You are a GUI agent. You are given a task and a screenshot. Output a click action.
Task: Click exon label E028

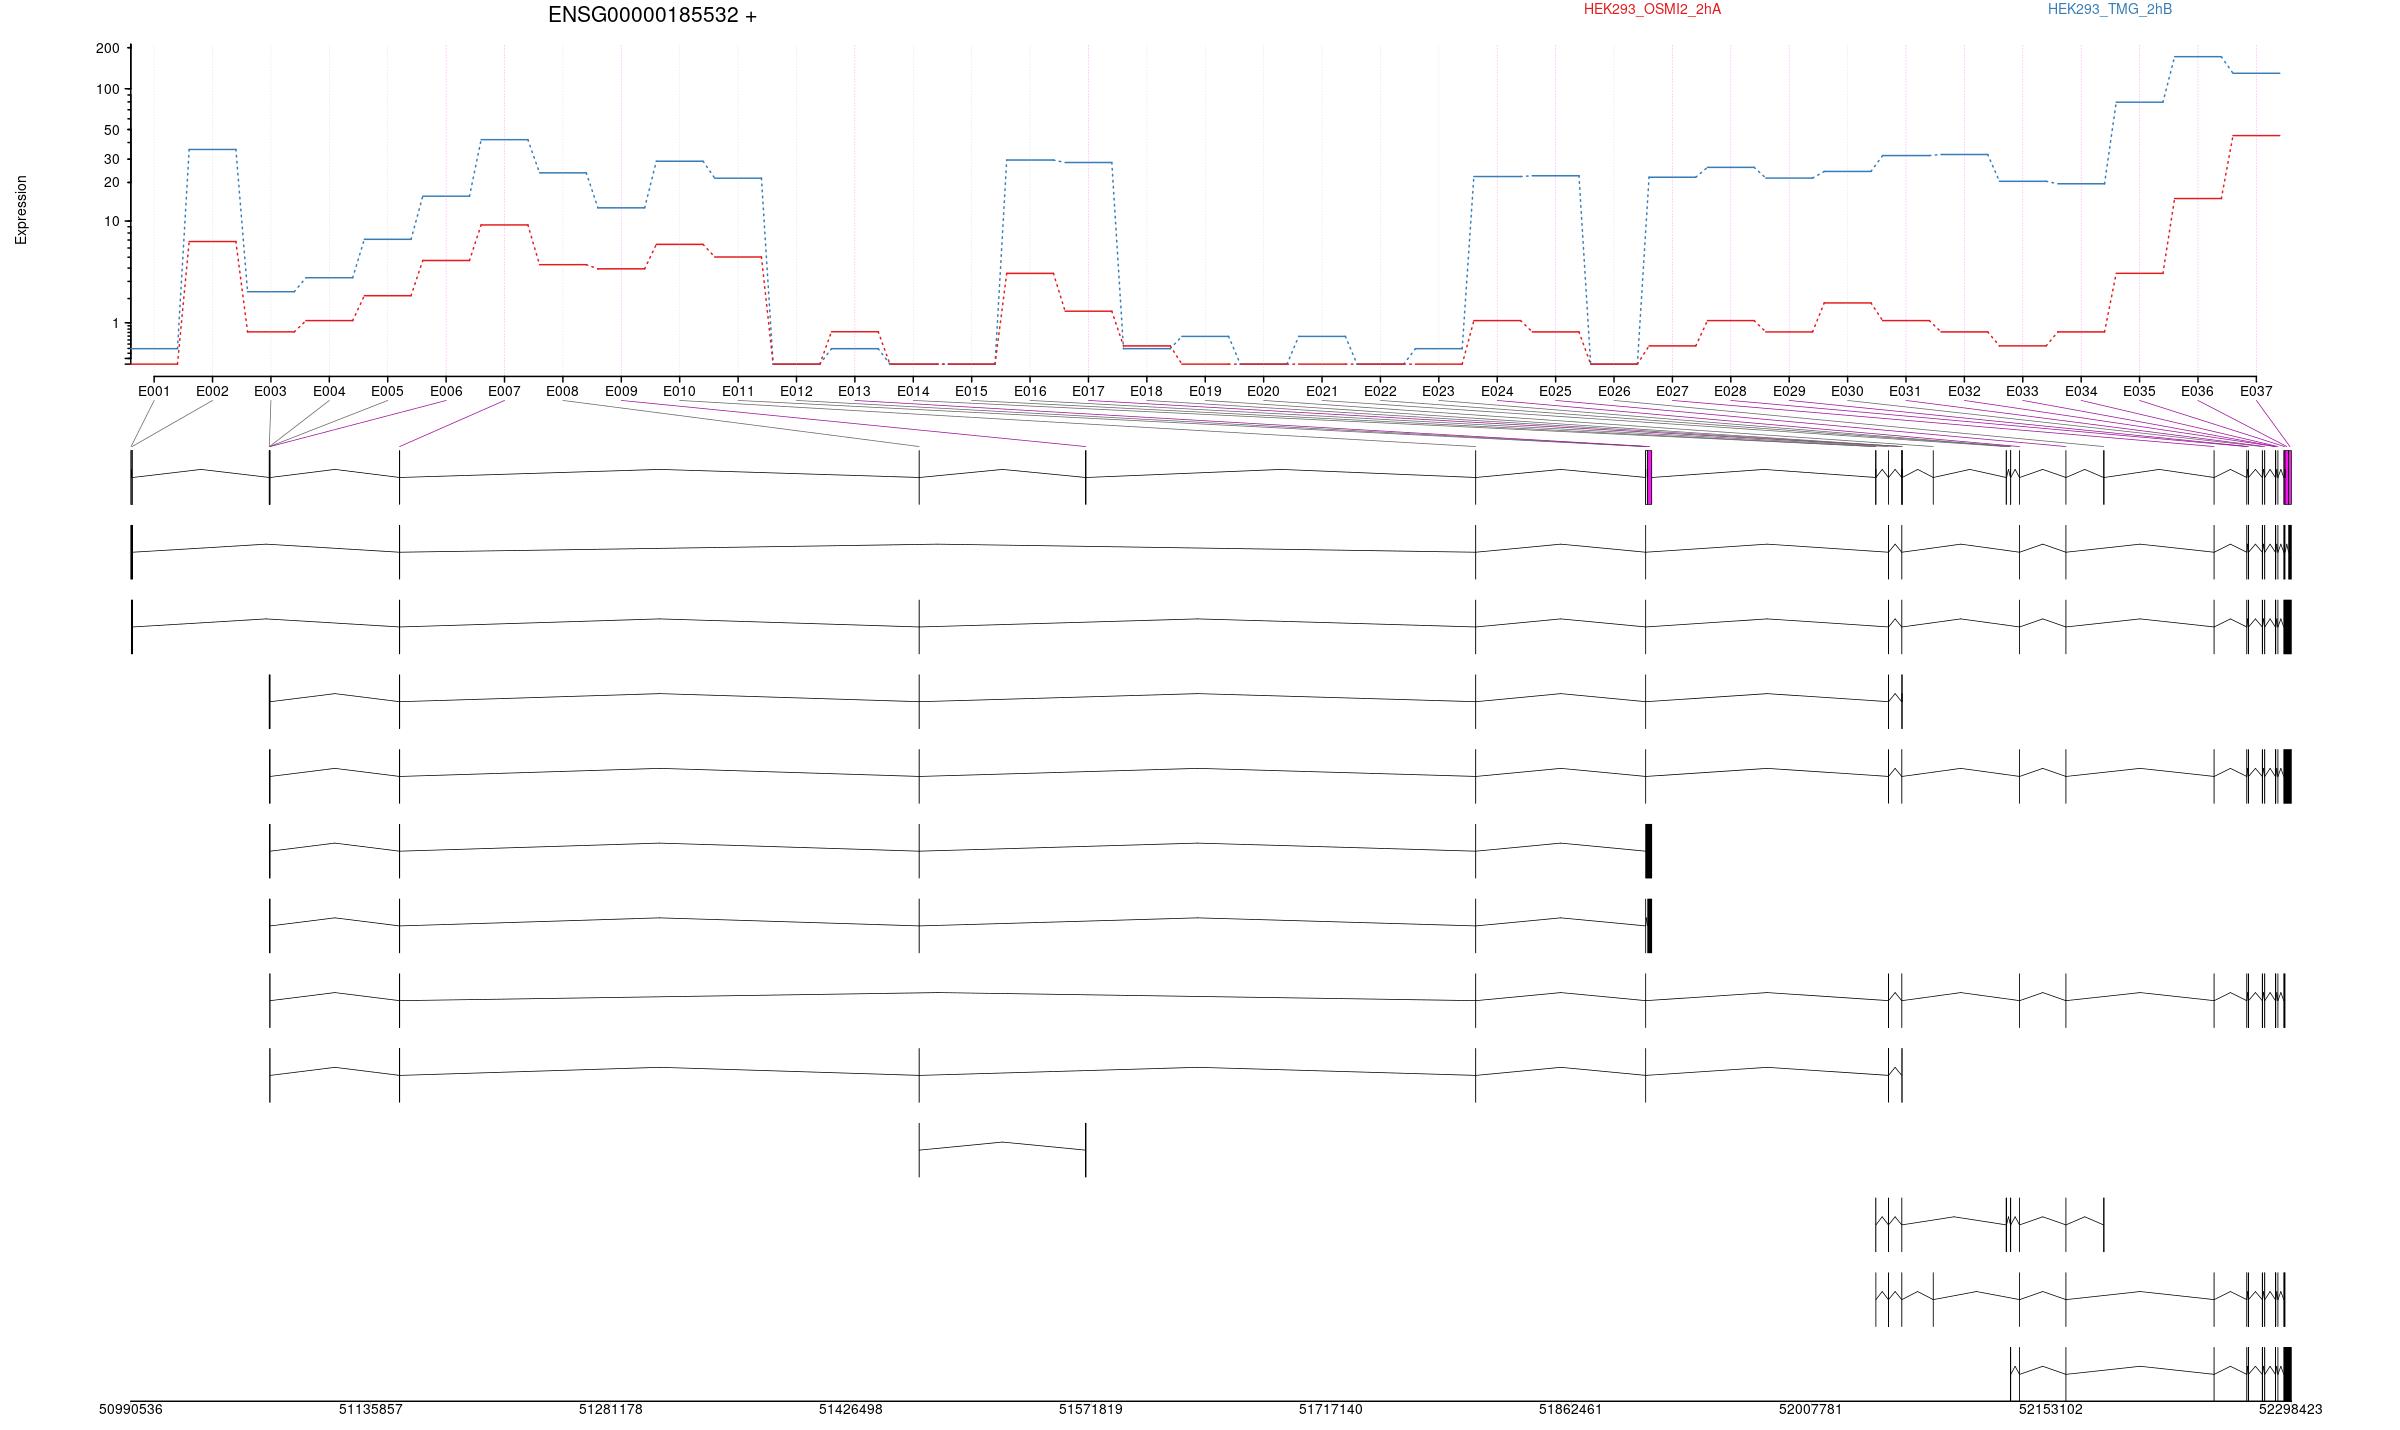1730,391
